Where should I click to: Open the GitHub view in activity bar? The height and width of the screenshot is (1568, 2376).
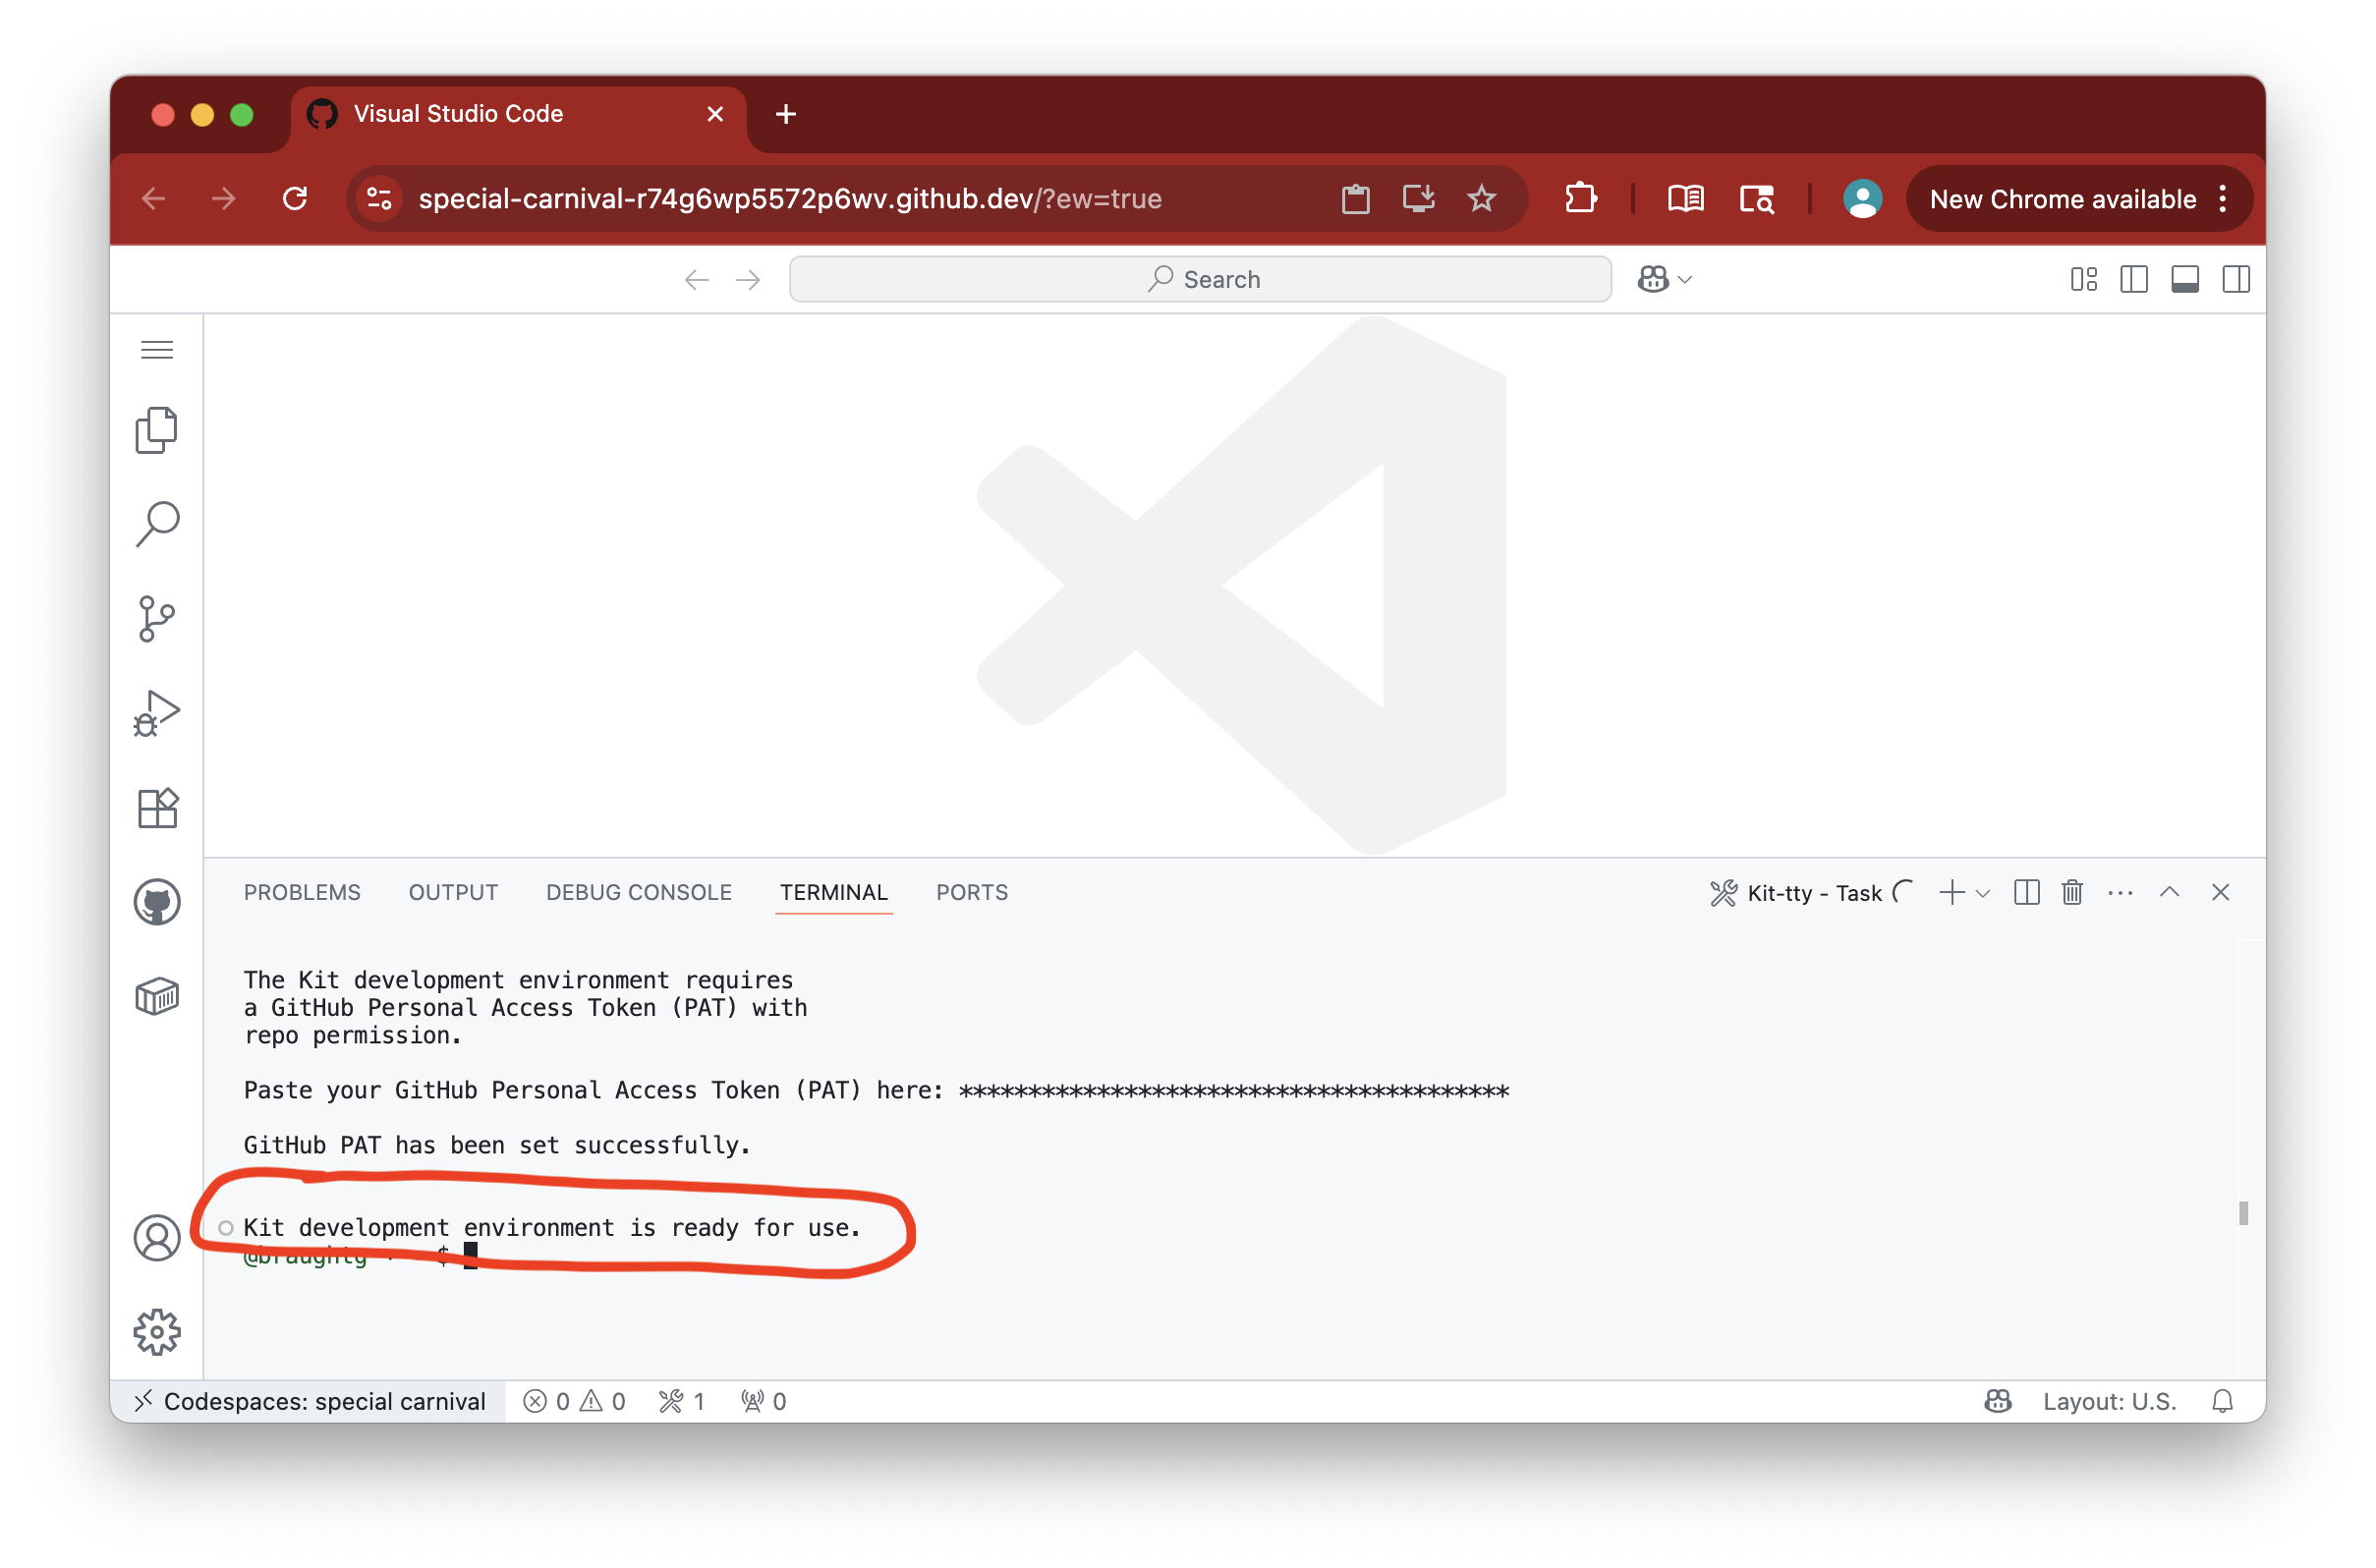pyautogui.click(x=157, y=902)
